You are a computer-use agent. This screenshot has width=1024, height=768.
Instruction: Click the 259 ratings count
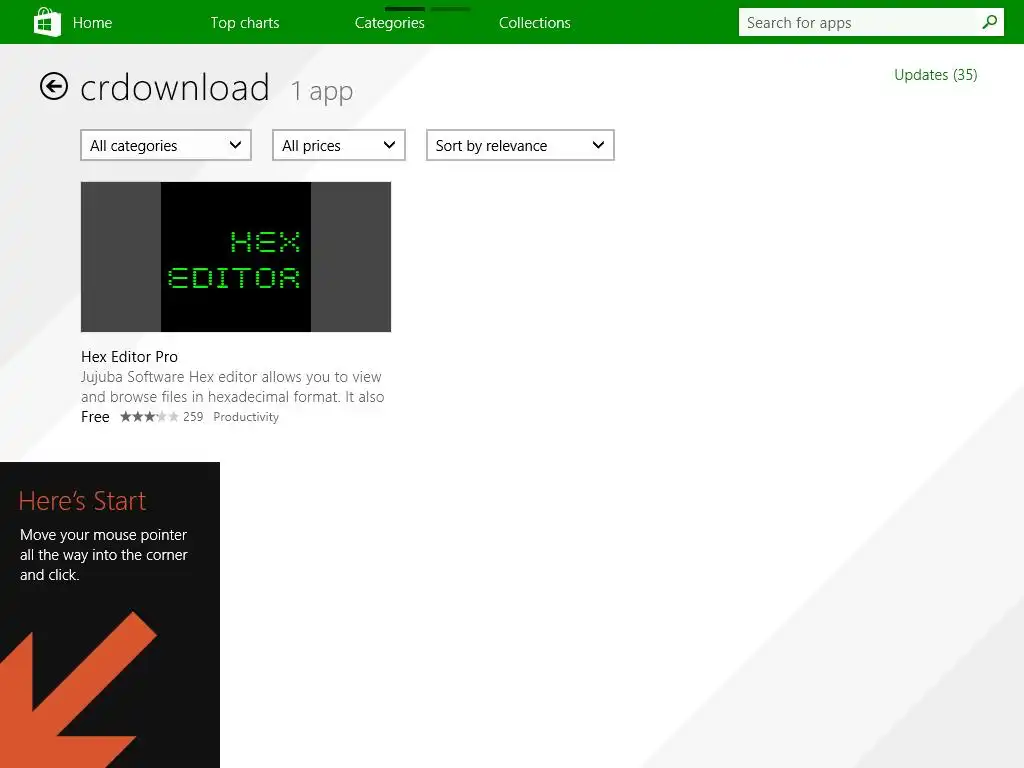[x=193, y=417]
